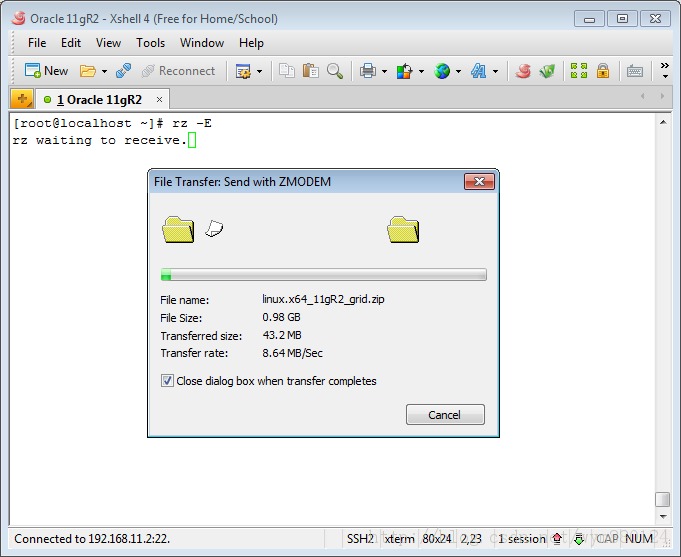Launch the Xshell red shell toolbar icon
Image resolution: width=681 pixels, height=557 pixels.
pos(523,71)
